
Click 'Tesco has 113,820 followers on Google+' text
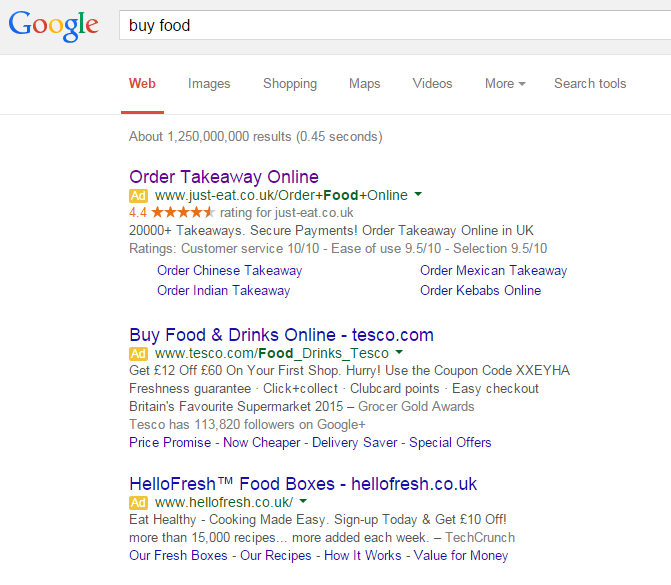247,425
